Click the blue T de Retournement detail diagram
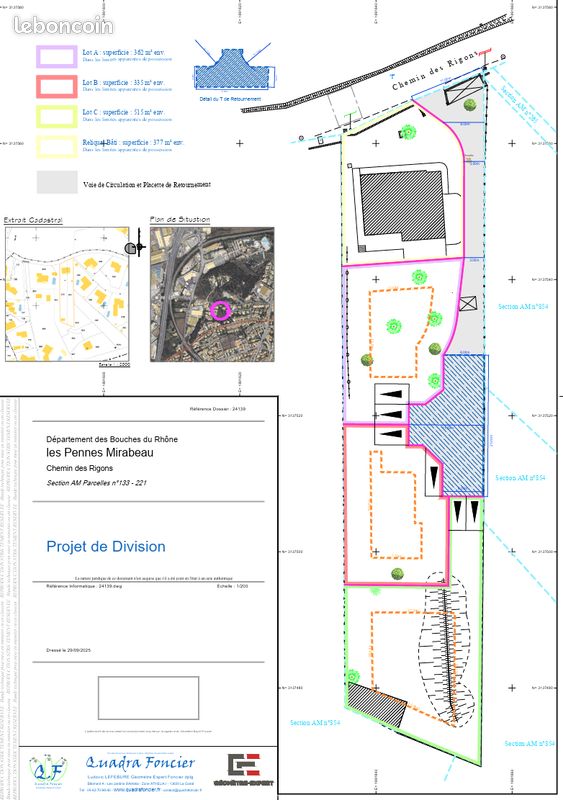Screen dimensions: 563x800 coord(233,68)
